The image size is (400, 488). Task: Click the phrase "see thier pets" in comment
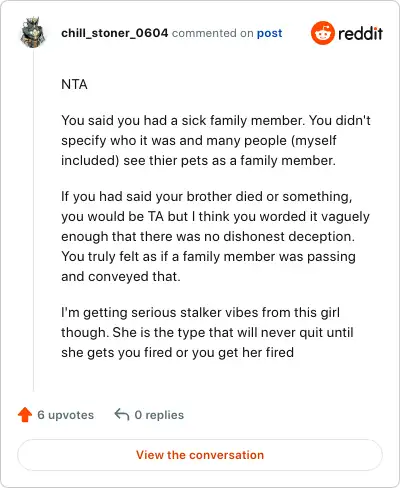pos(166,161)
